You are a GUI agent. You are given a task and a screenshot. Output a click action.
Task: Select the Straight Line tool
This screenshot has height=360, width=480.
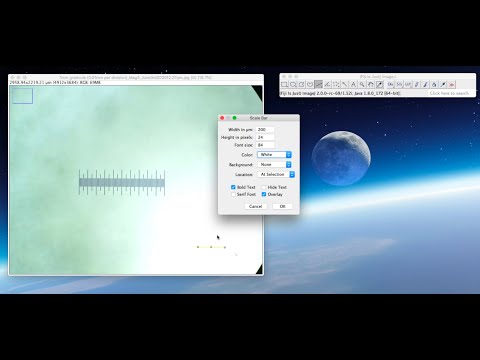(x=319, y=84)
